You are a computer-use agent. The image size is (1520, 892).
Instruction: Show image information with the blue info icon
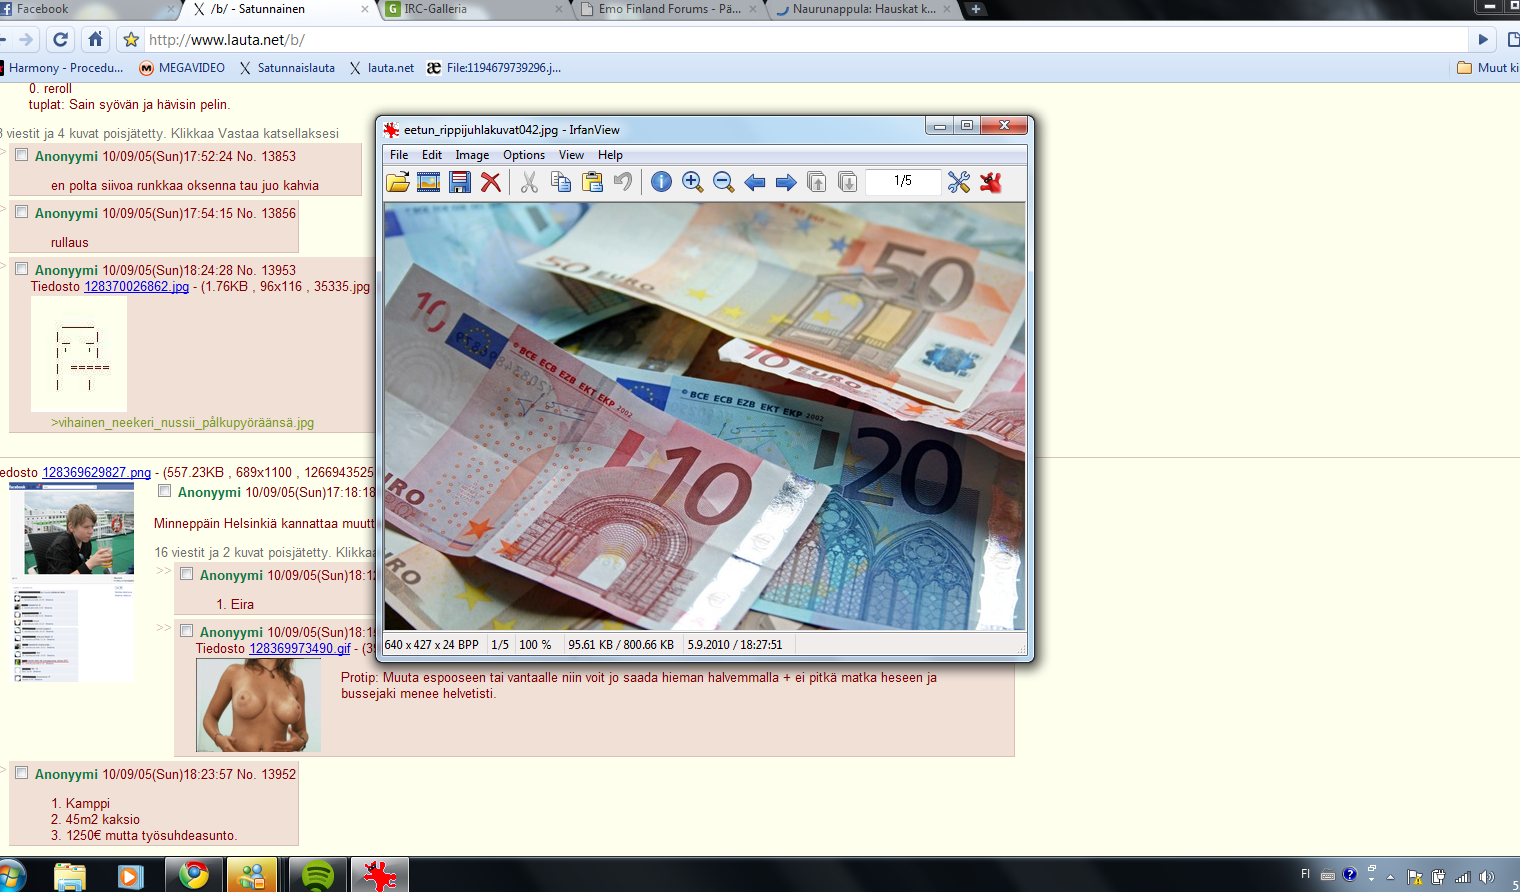[x=661, y=182]
